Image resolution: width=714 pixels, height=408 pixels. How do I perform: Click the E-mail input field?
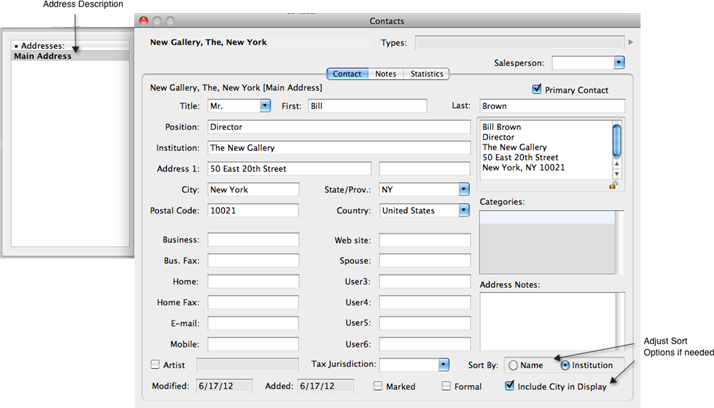pyautogui.click(x=253, y=324)
